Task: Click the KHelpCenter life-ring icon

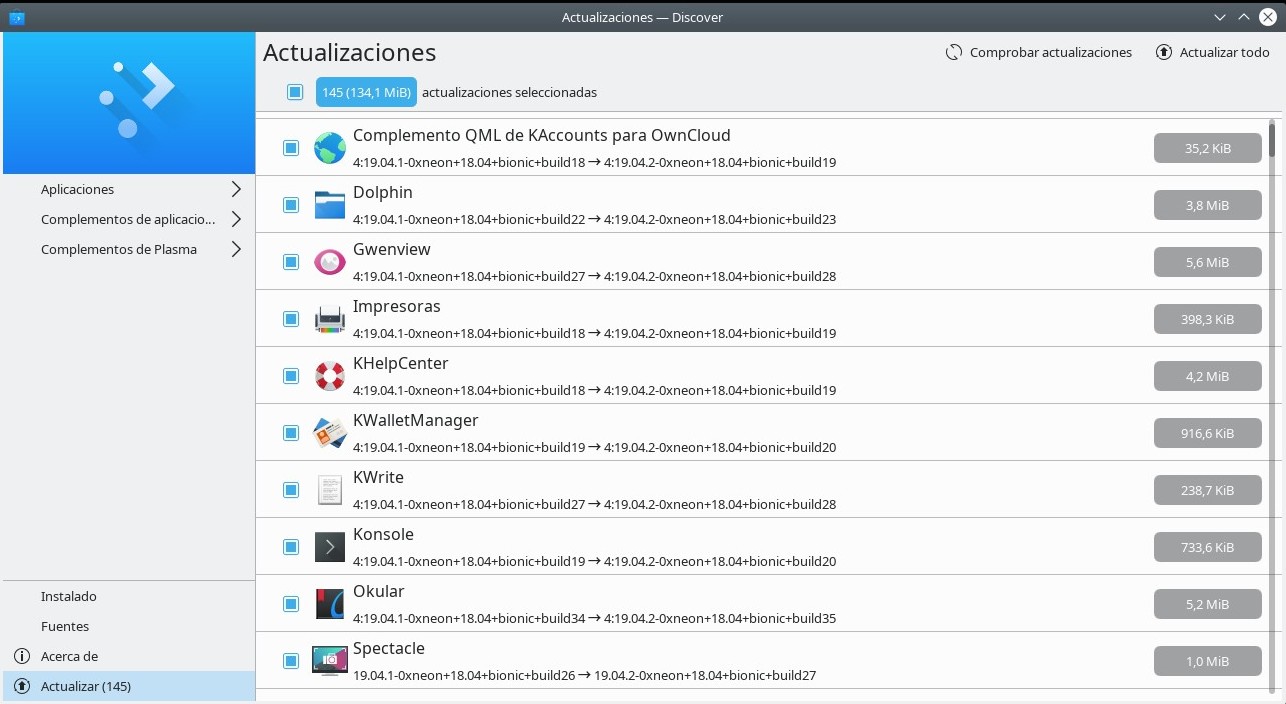Action: [329, 375]
